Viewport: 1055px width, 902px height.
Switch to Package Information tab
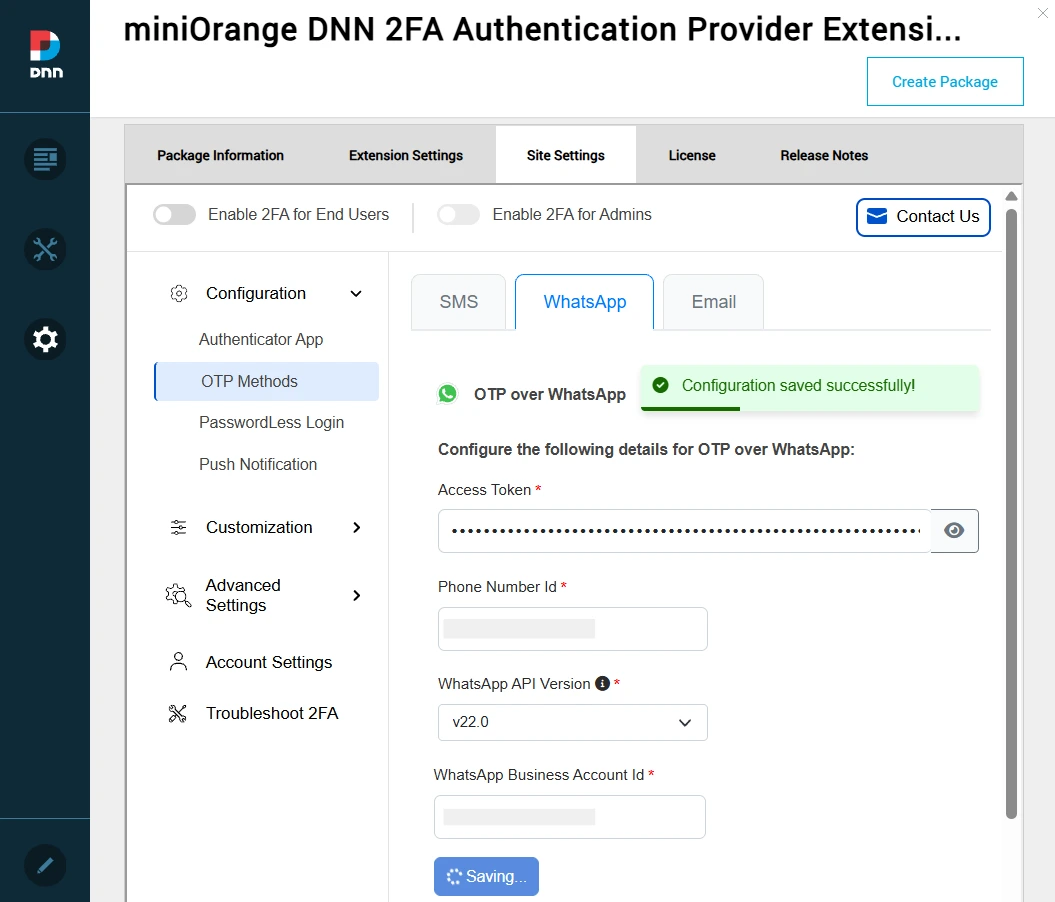click(221, 155)
